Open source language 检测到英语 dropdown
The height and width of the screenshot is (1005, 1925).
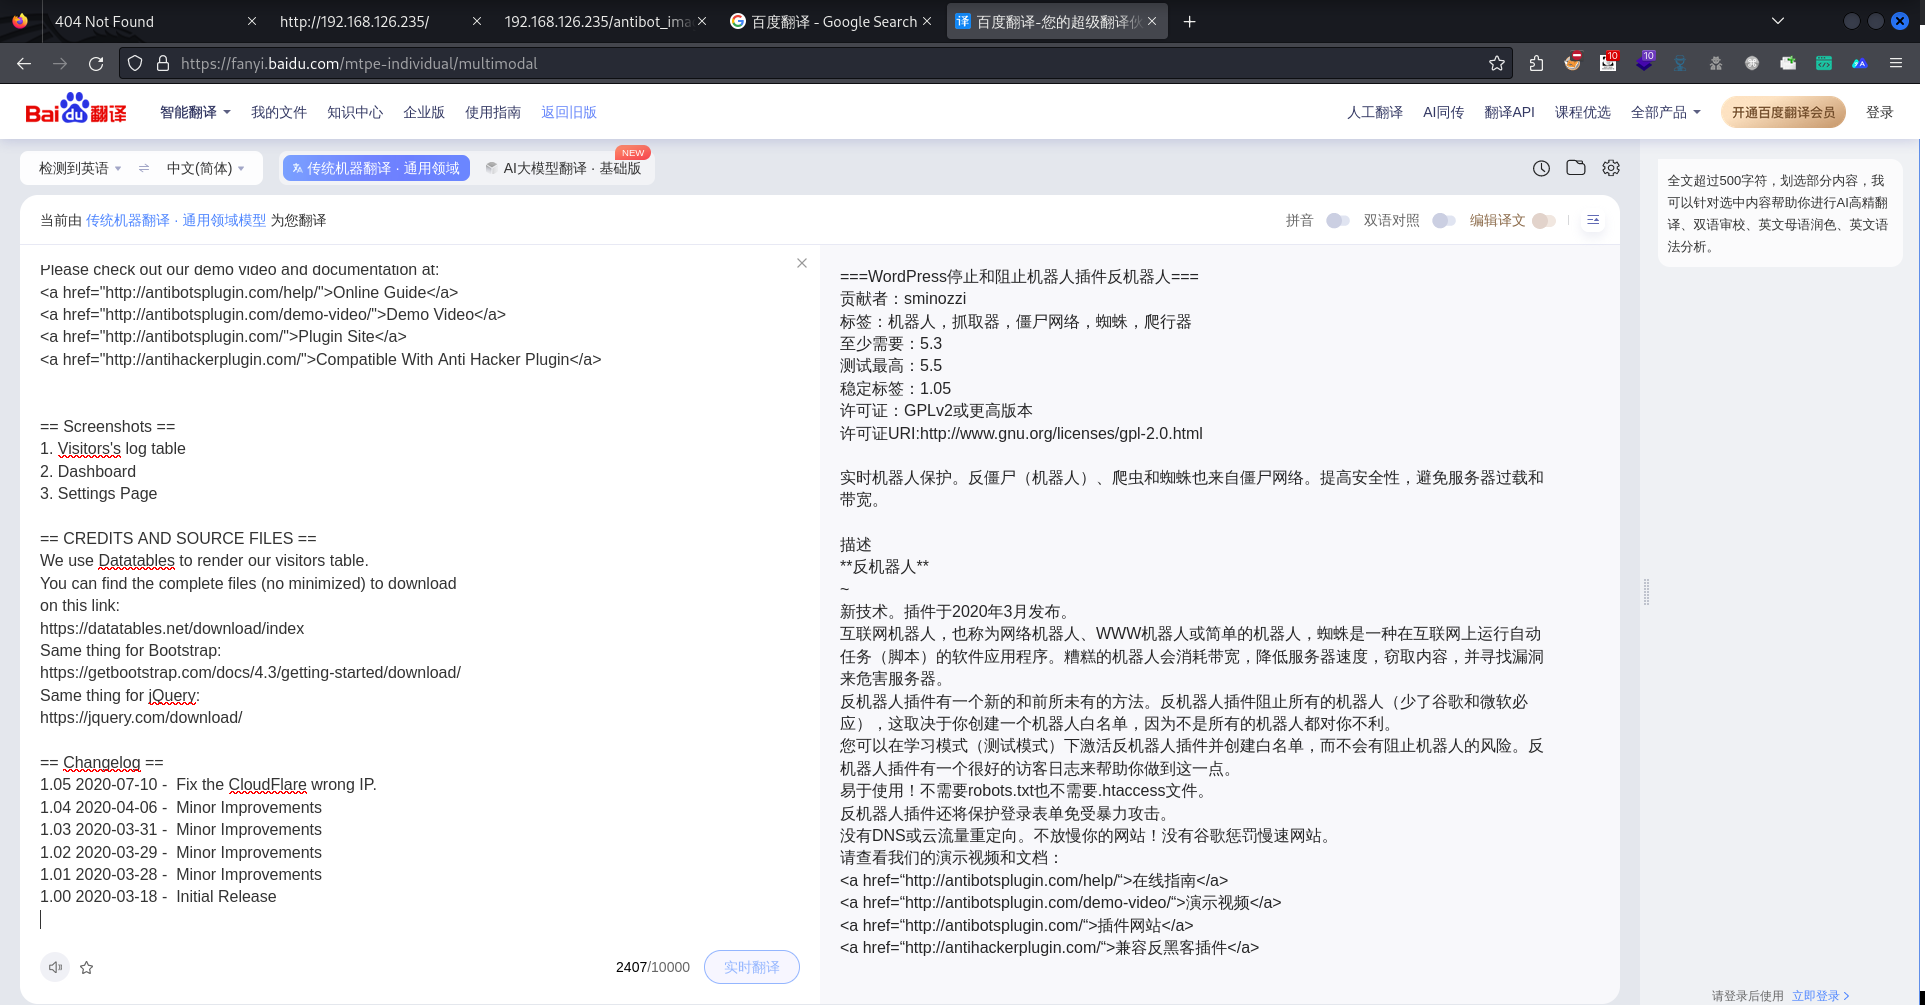80,168
